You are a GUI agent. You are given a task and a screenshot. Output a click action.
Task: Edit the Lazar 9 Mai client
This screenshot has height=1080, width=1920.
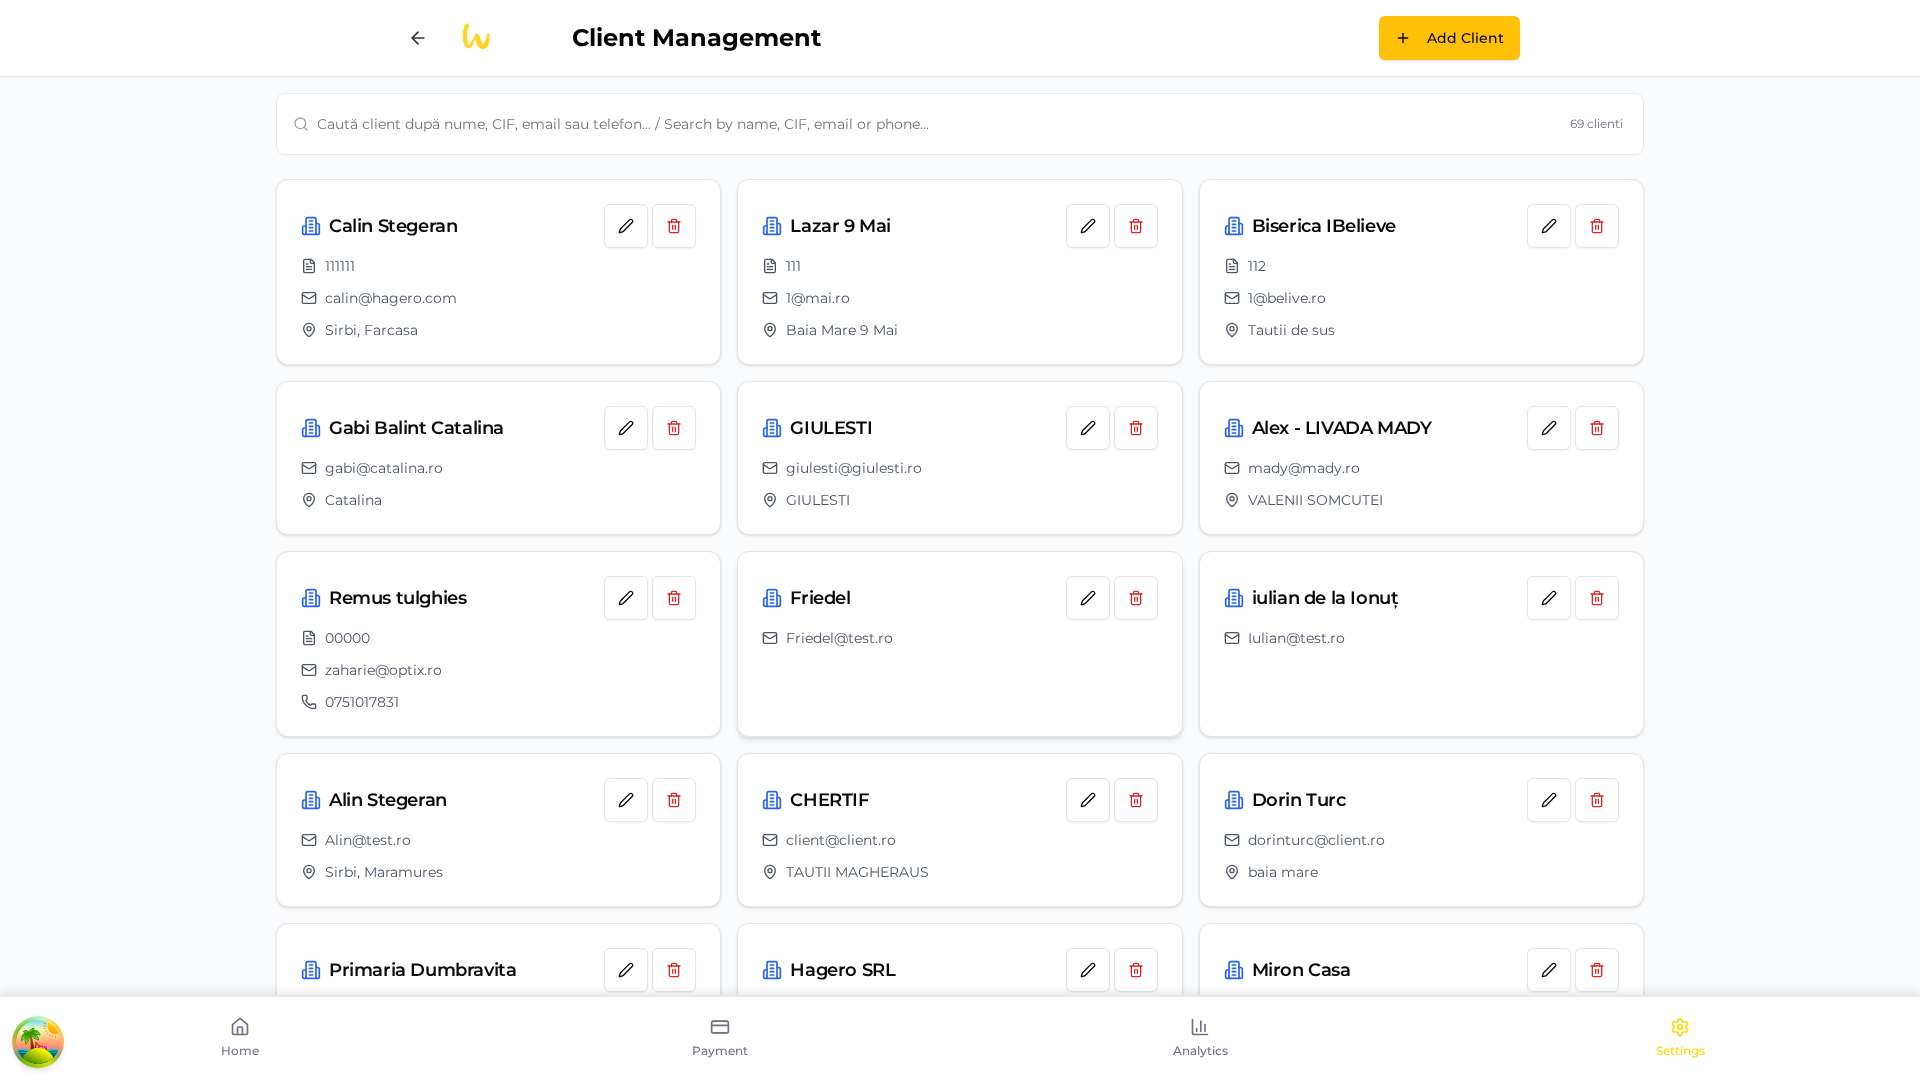pos(1088,226)
